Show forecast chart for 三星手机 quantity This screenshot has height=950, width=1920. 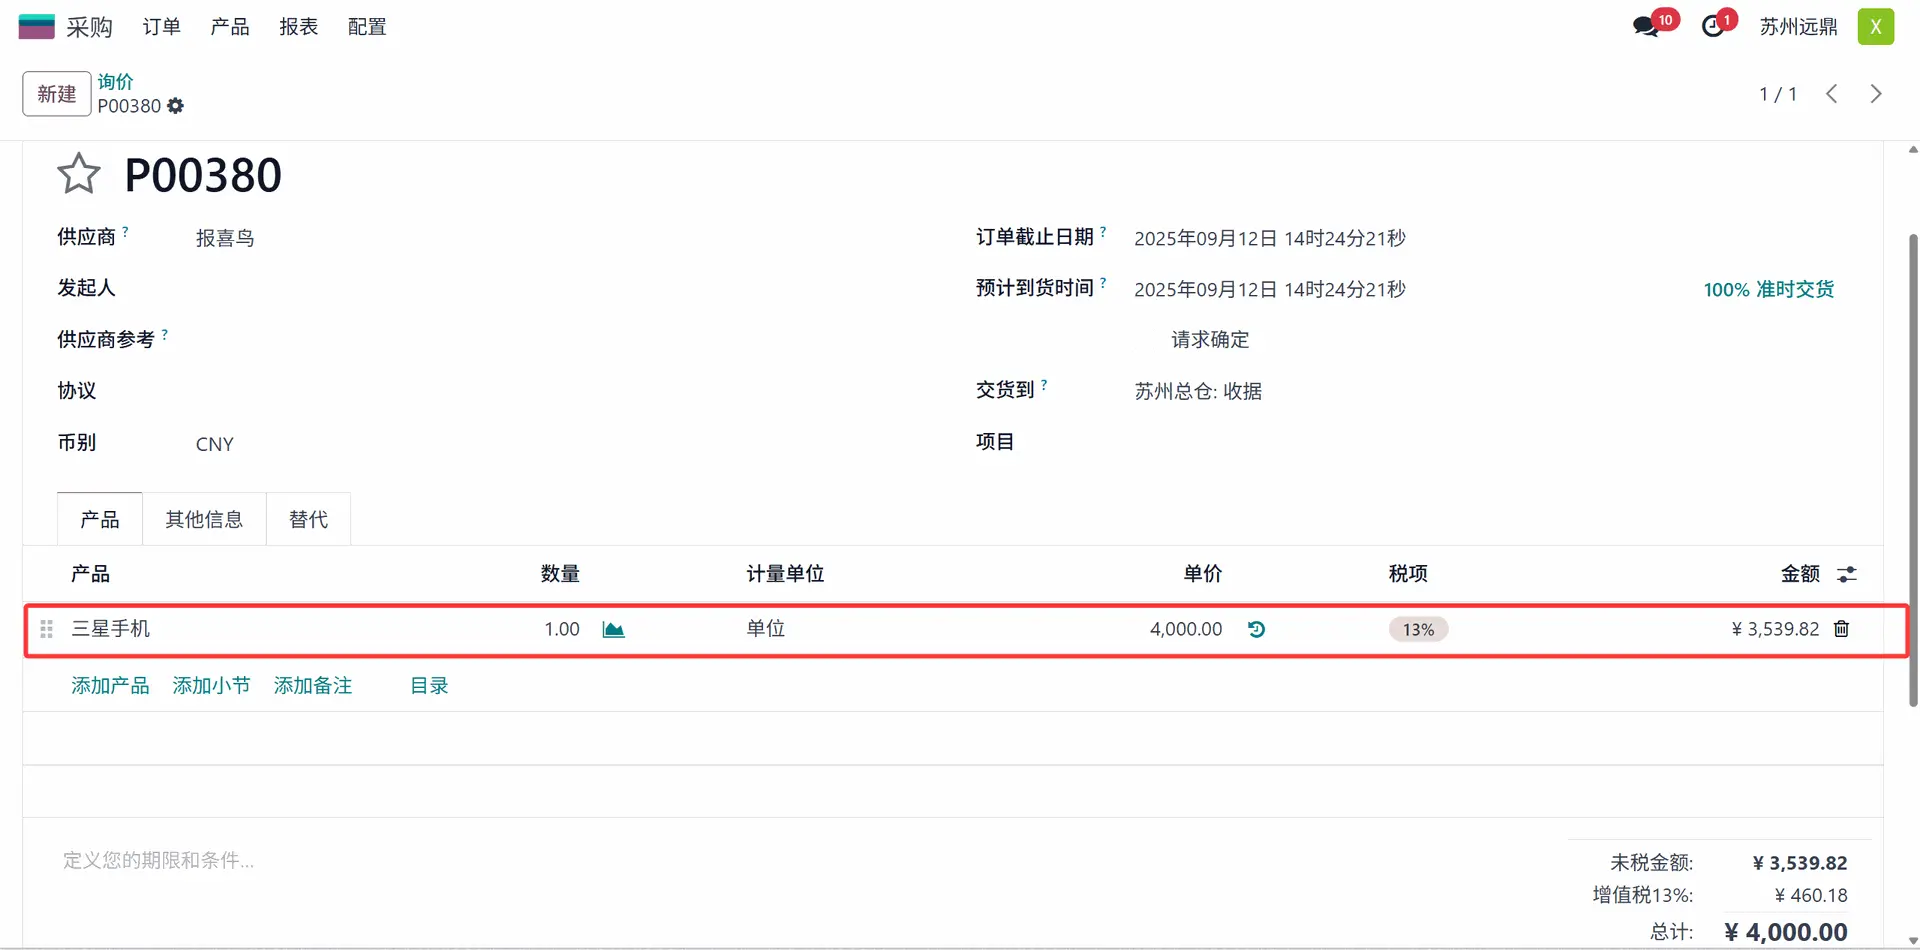pos(613,629)
